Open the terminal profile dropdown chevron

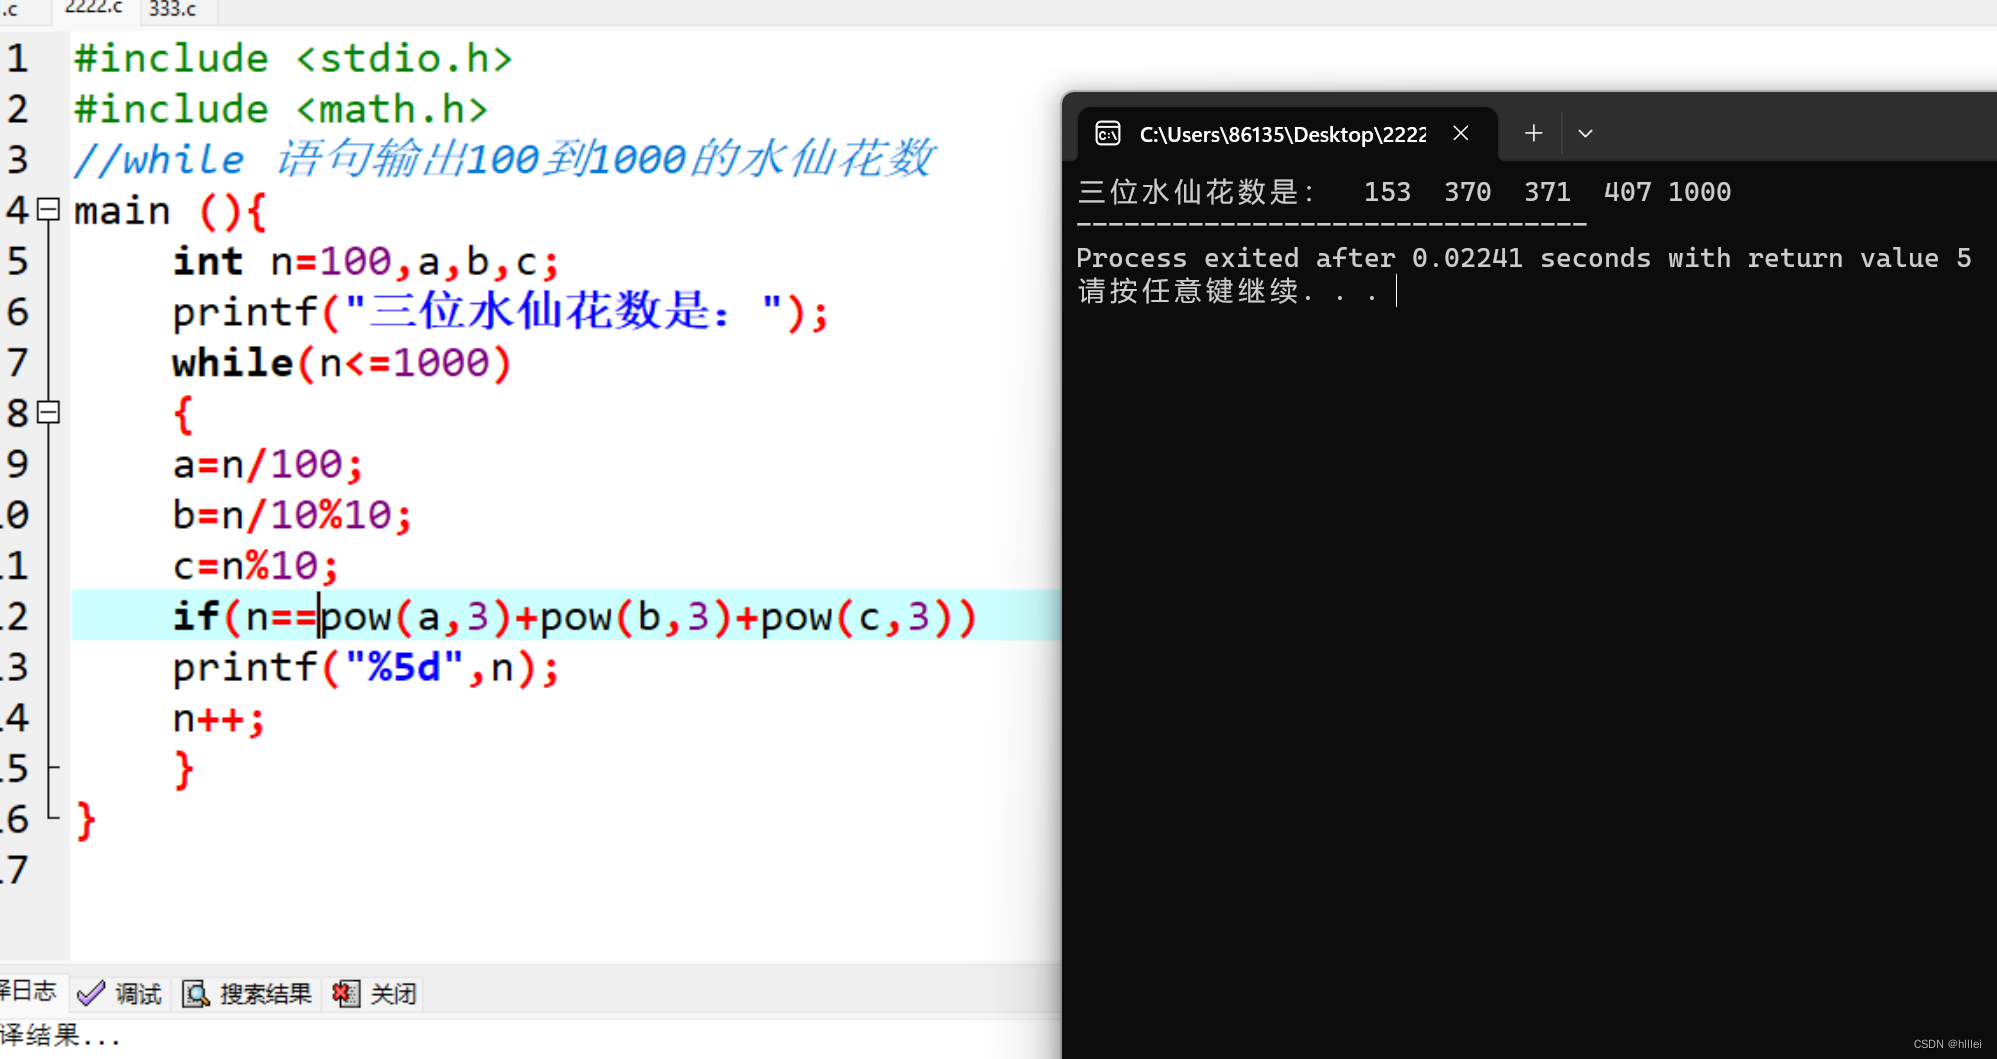(1585, 133)
